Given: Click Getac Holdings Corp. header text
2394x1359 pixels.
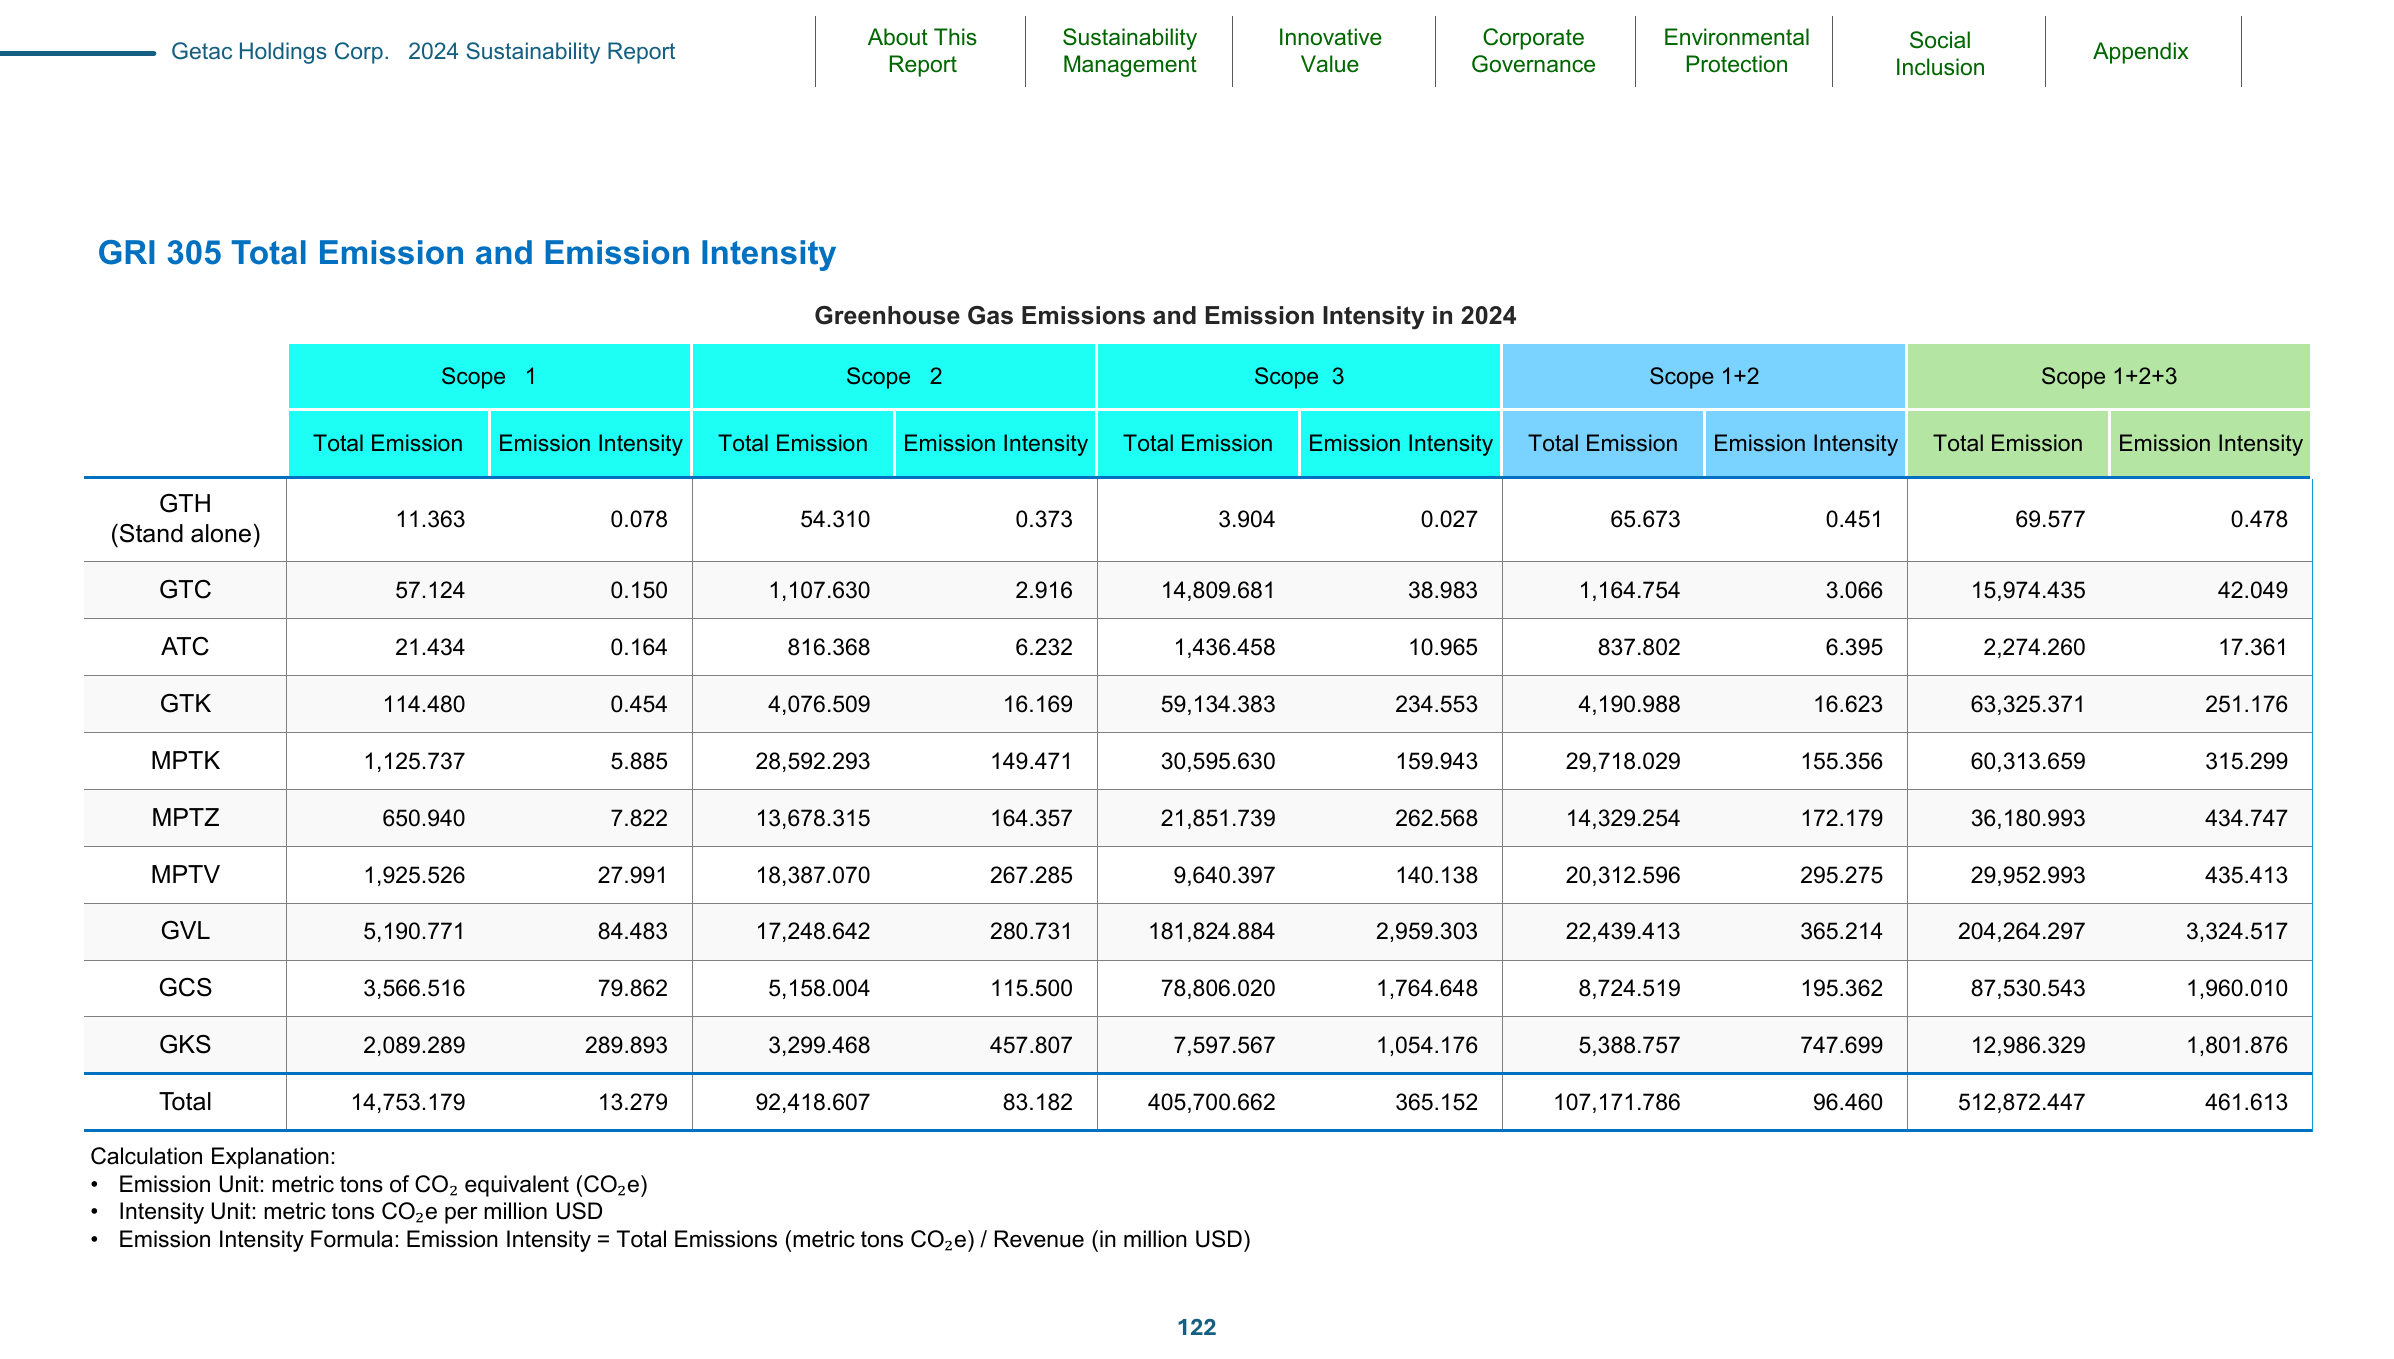Looking at the screenshot, I should coord(280,51).
